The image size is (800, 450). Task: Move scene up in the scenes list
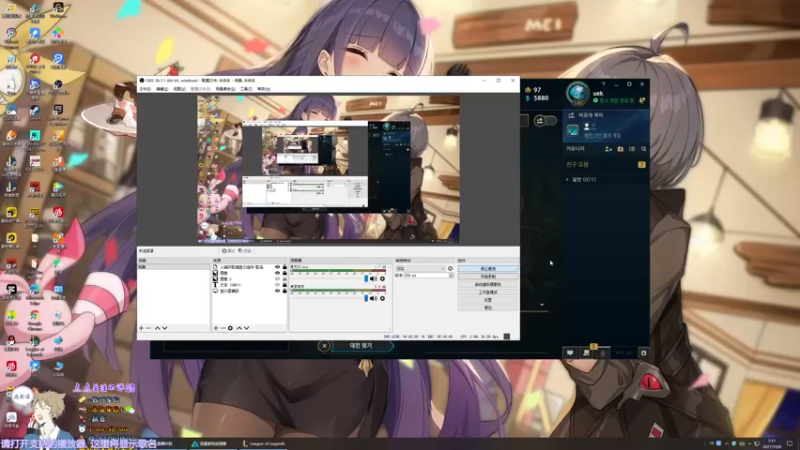click(x=157, y=328)
